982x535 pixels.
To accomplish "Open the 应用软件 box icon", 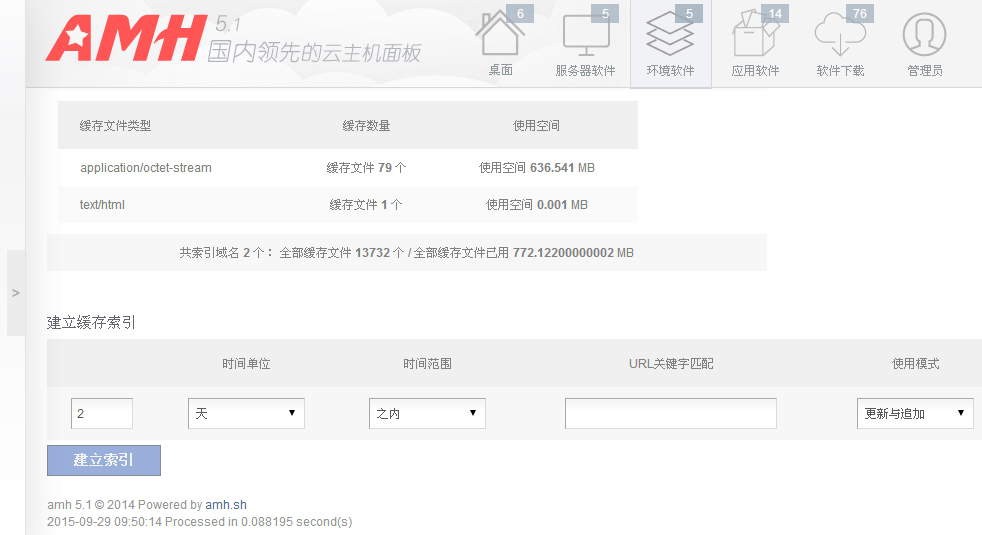I will pyautogui.click(x=755, y=36).
